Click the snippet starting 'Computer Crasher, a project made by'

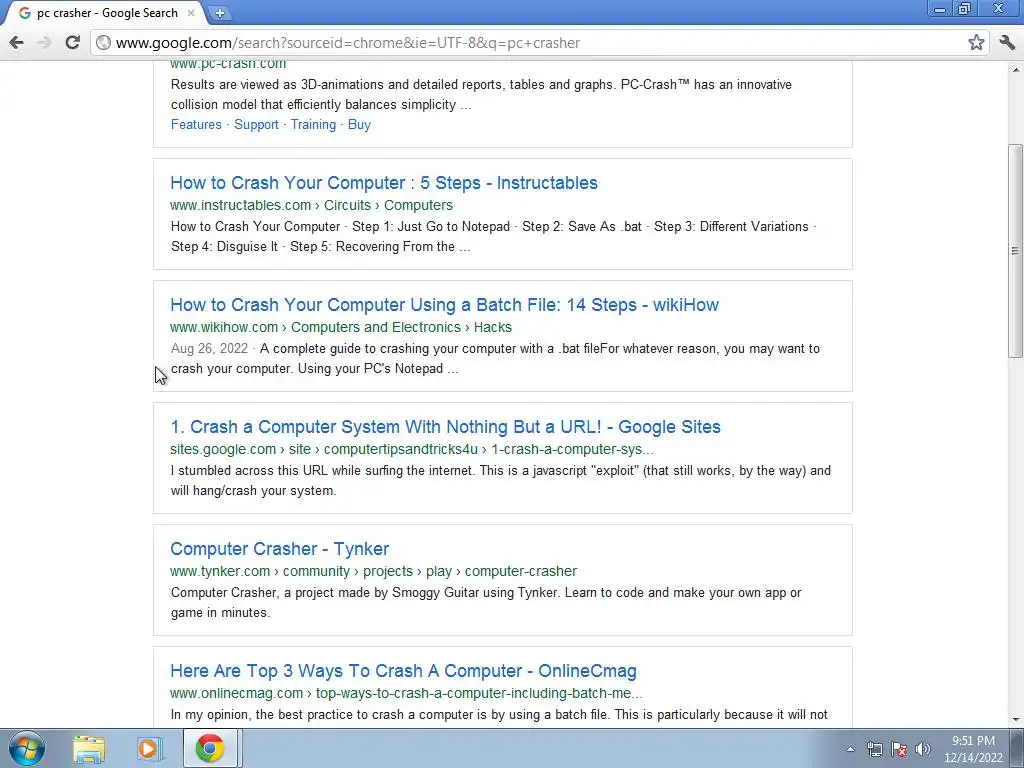pyautogui.click(x=486, y=603)
